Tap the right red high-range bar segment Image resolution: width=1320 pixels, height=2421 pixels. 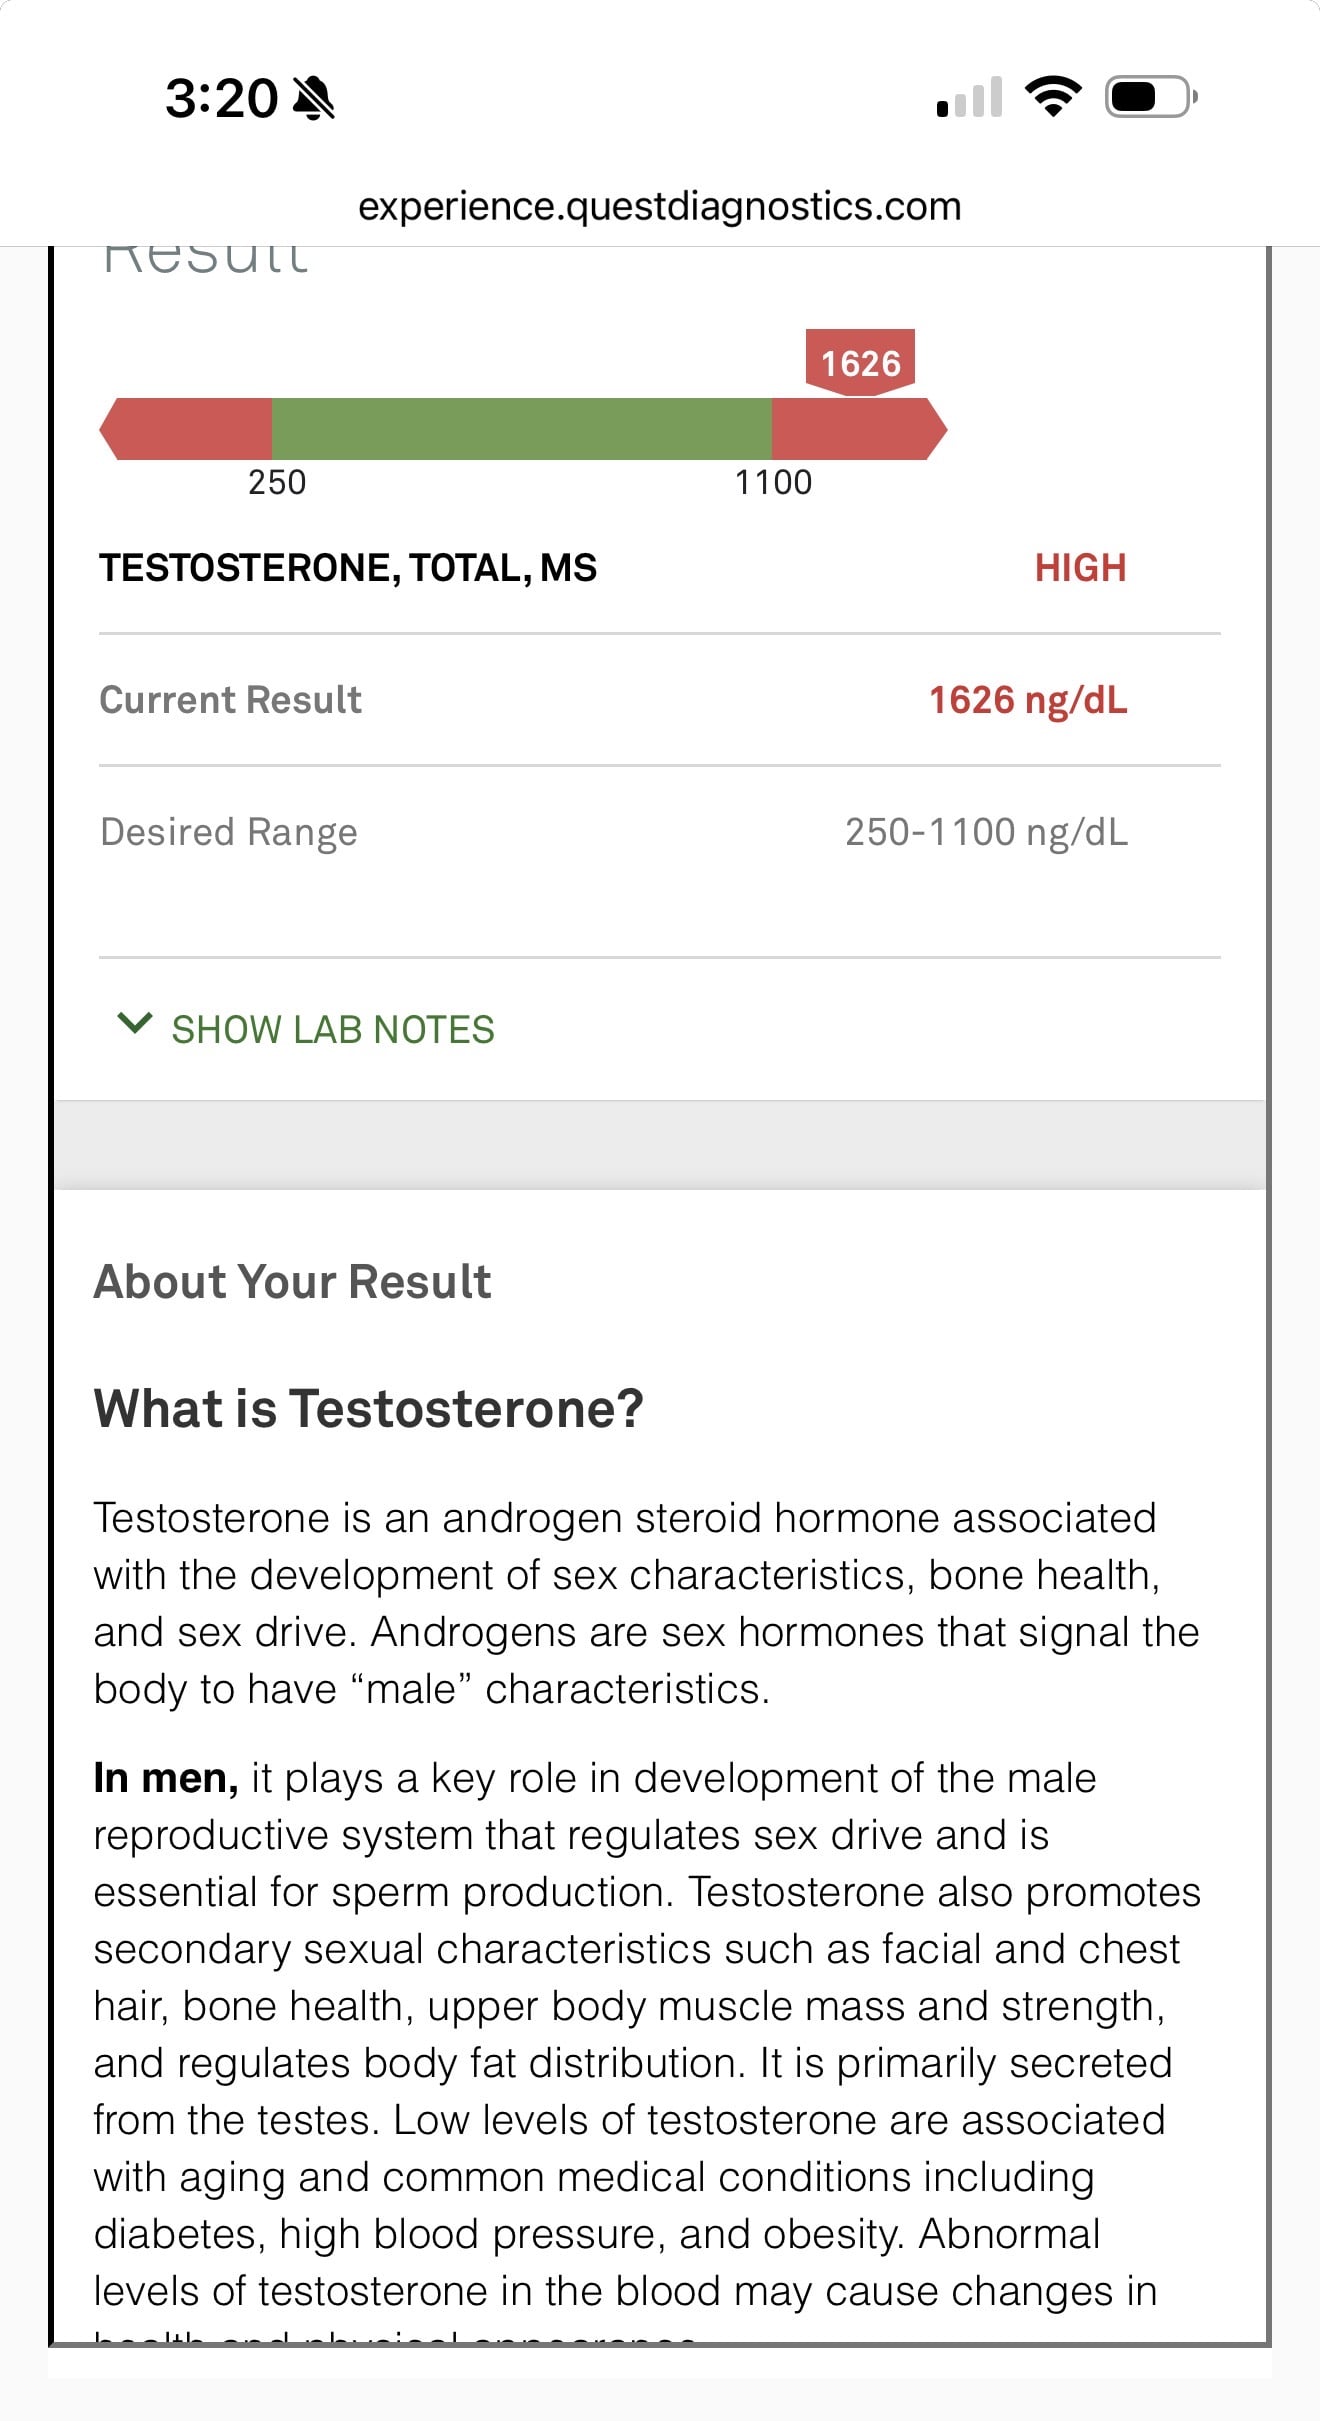(859, 429)
